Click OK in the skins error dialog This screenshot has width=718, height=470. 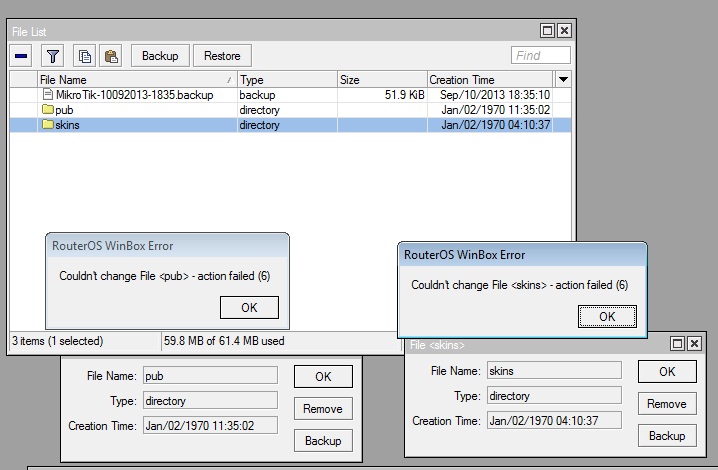[607, 317]
